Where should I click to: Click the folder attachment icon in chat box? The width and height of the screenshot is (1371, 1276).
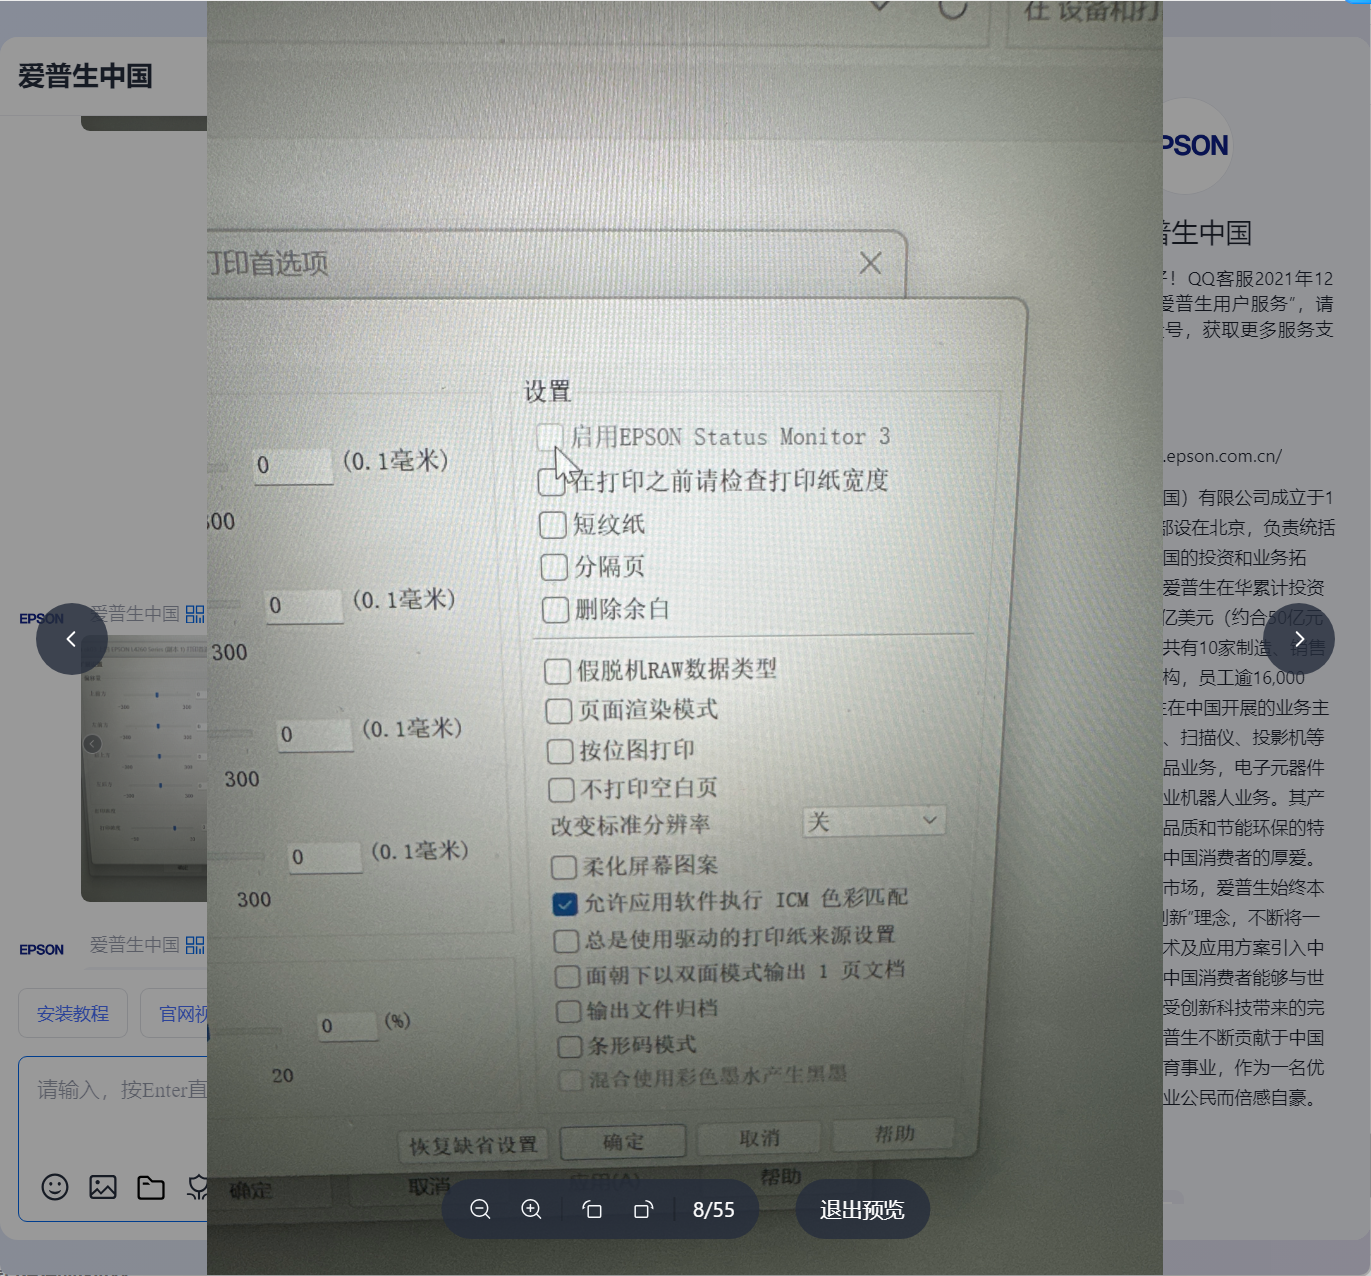click(151, 1187)
